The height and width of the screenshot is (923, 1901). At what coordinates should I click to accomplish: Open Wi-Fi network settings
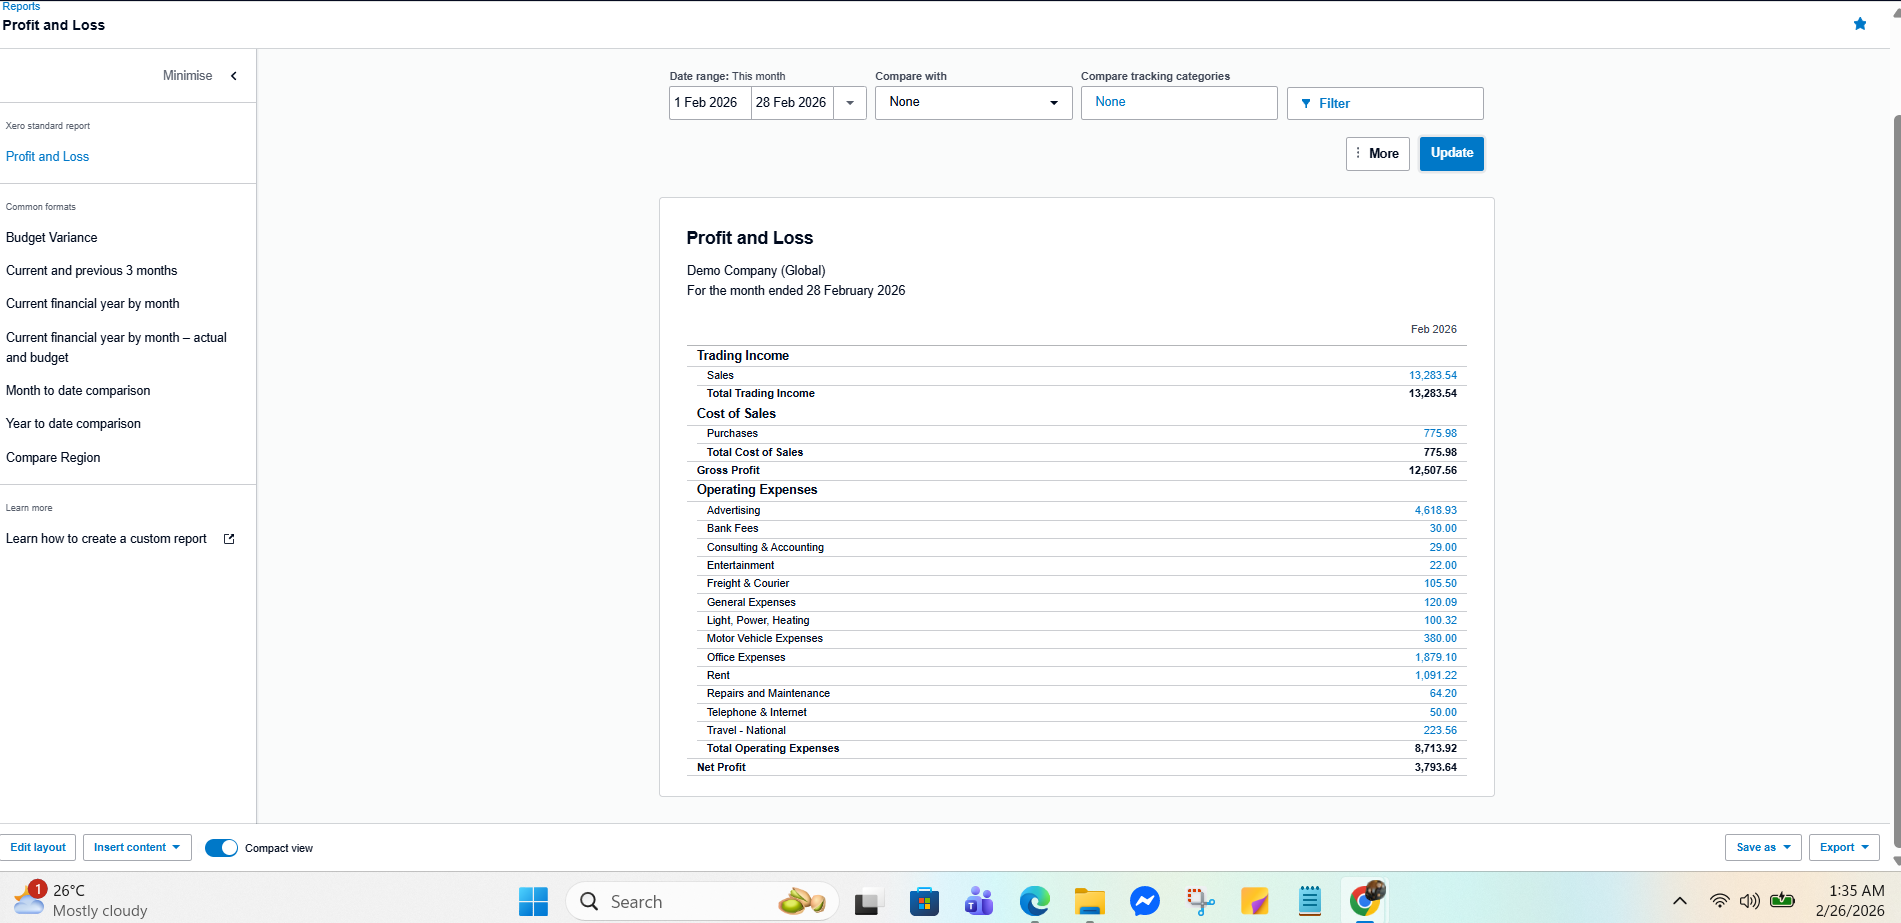coord(1719,901)
